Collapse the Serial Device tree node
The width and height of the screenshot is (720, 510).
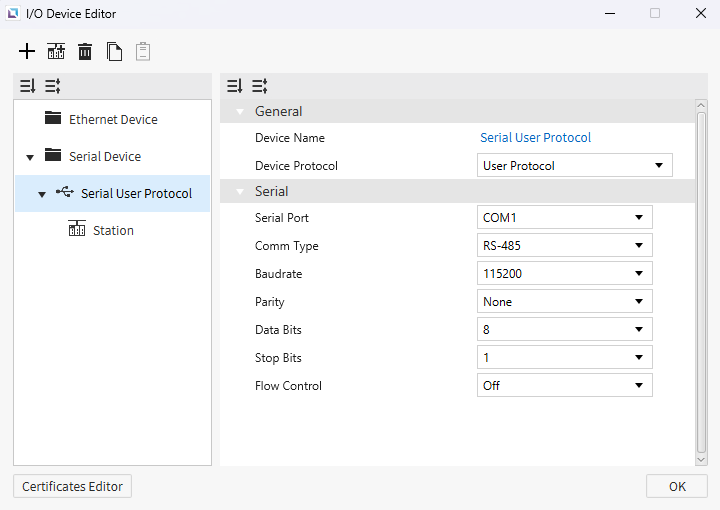pos(30,157)
